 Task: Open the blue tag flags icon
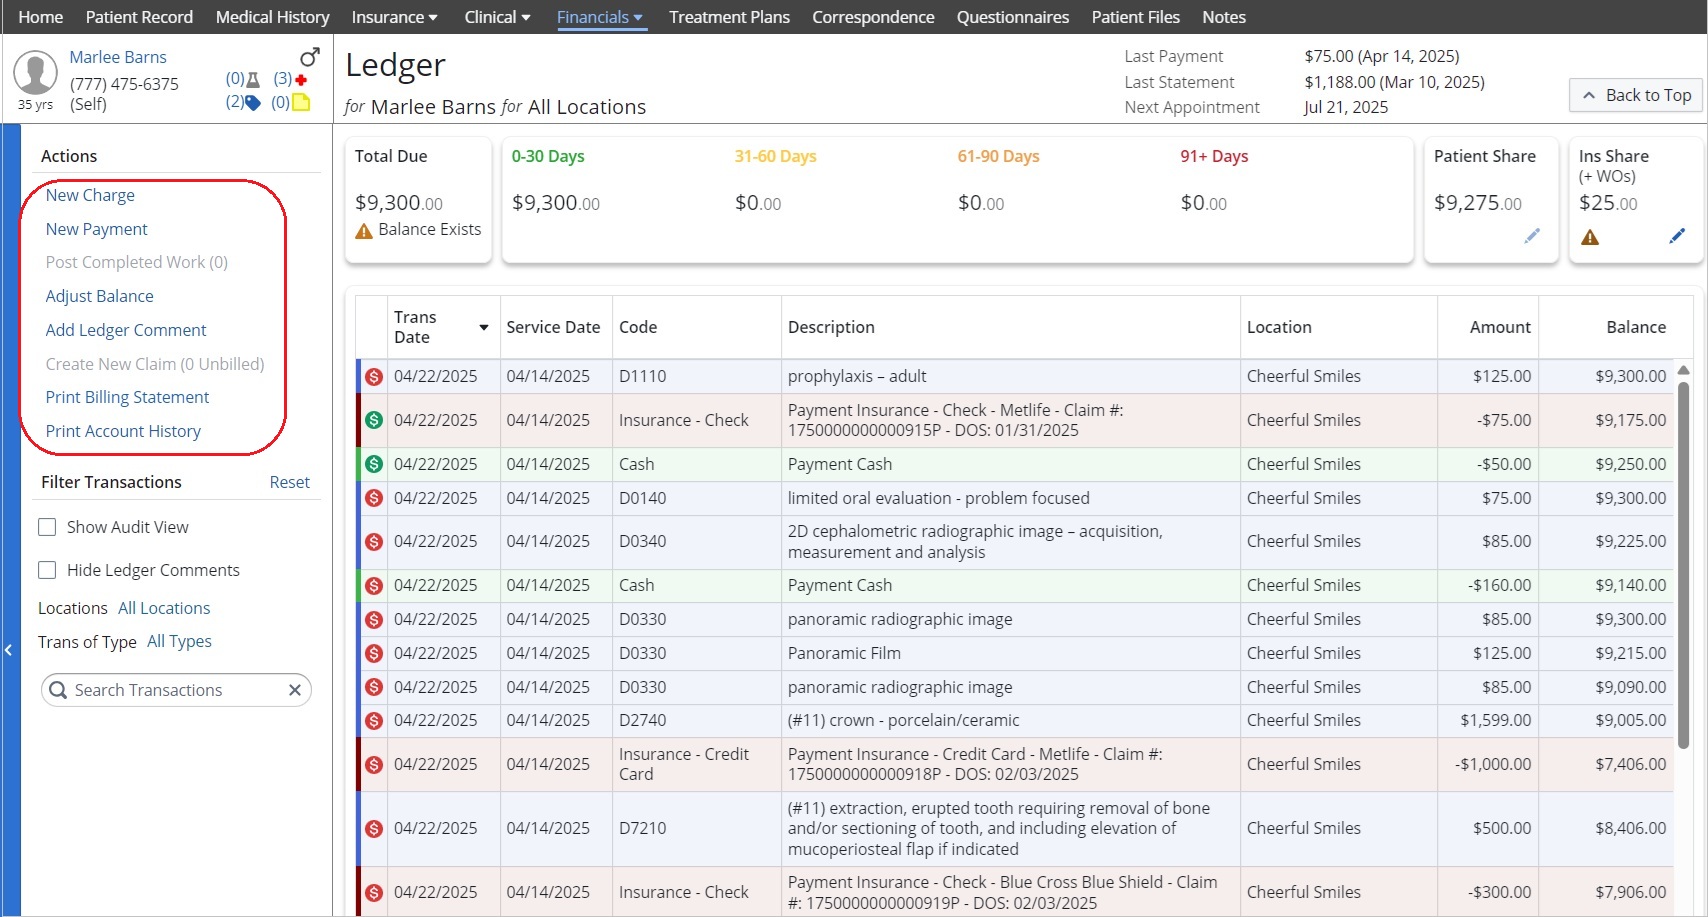253,102
